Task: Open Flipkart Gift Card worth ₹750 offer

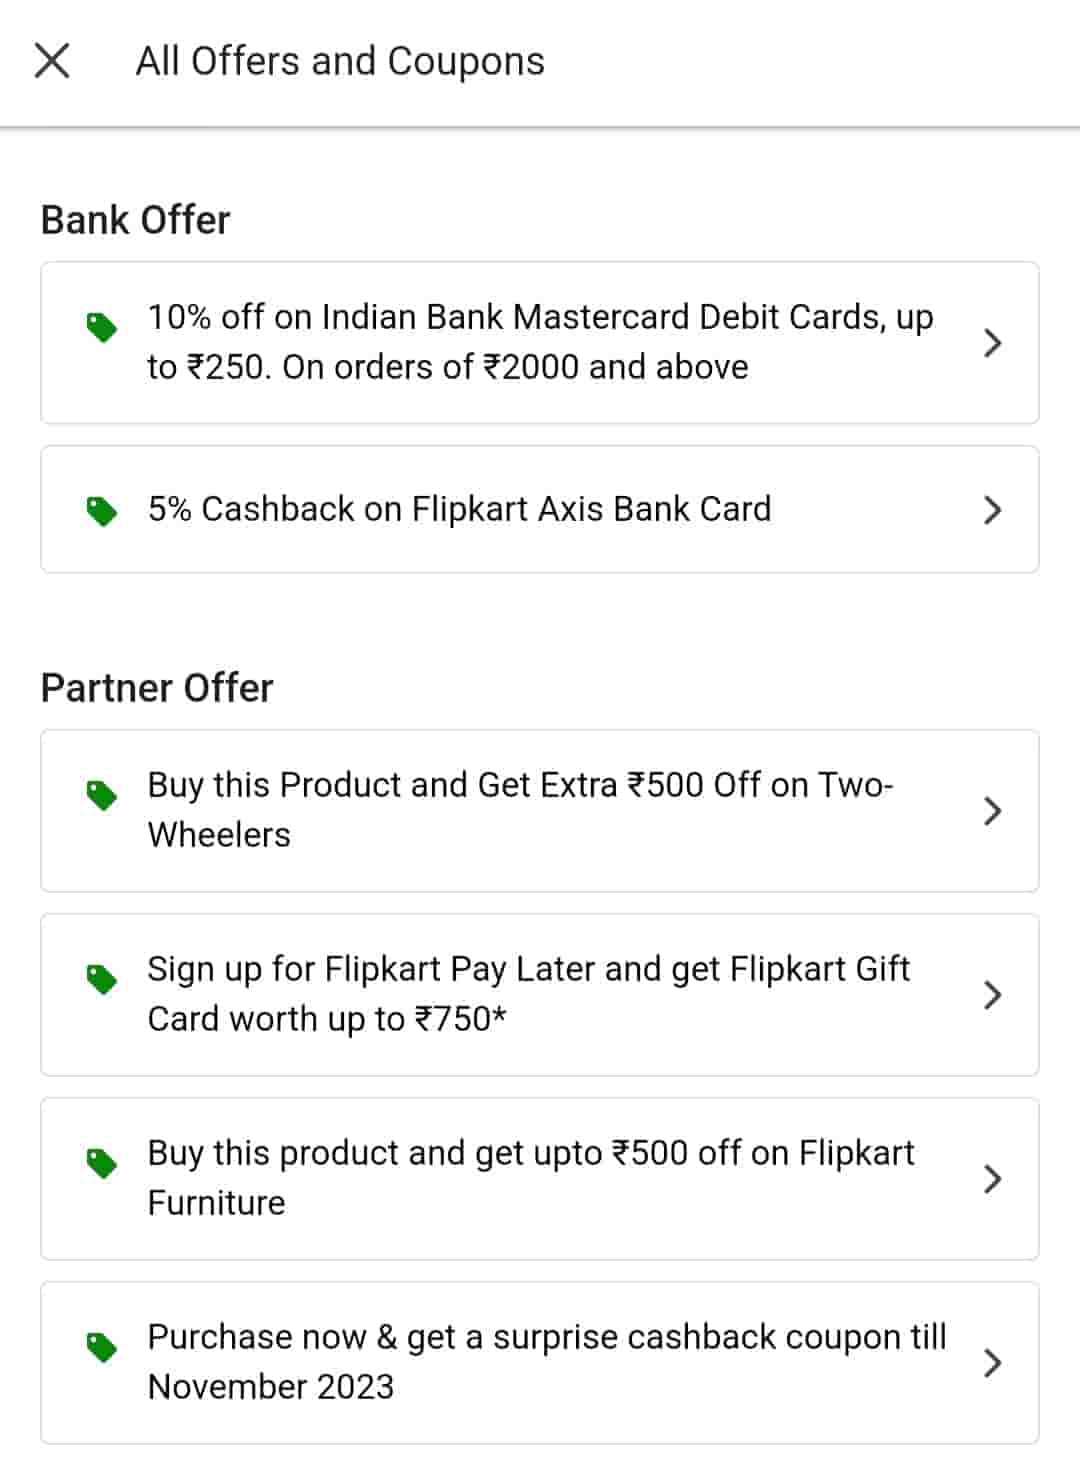Action: click(528, 994)
